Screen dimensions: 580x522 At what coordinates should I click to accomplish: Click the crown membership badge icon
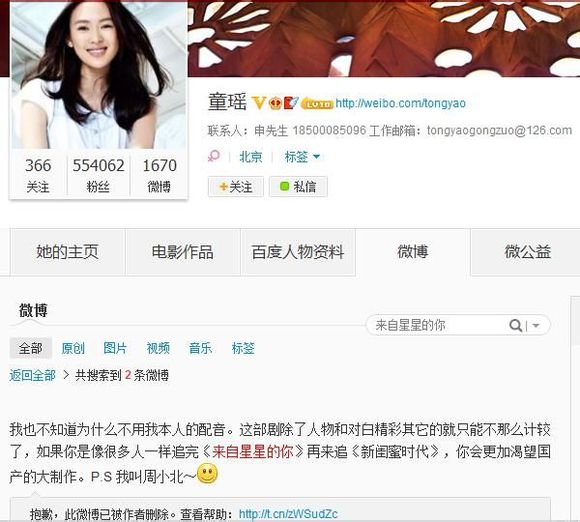(275, 103)
